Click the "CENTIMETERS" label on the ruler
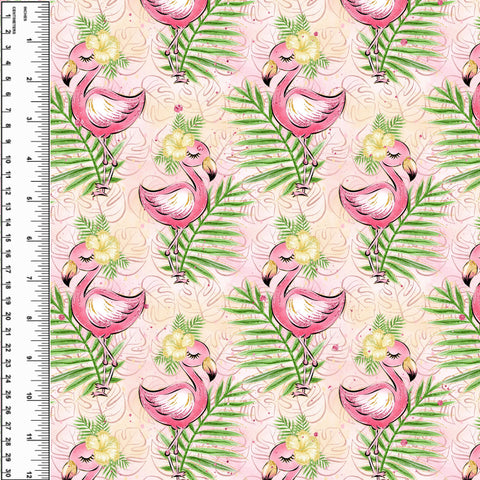 pyautogui.click(x=14, y=20)
